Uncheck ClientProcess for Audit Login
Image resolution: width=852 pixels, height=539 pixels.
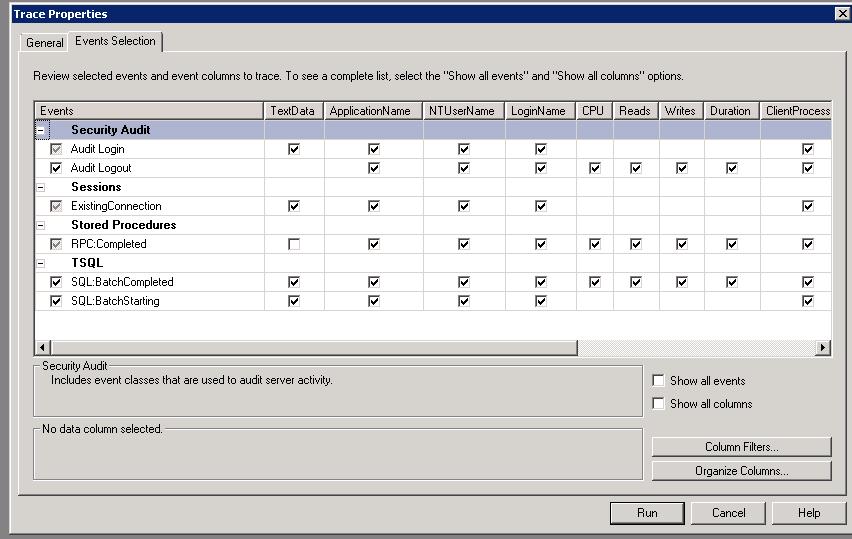pos(808,149)
